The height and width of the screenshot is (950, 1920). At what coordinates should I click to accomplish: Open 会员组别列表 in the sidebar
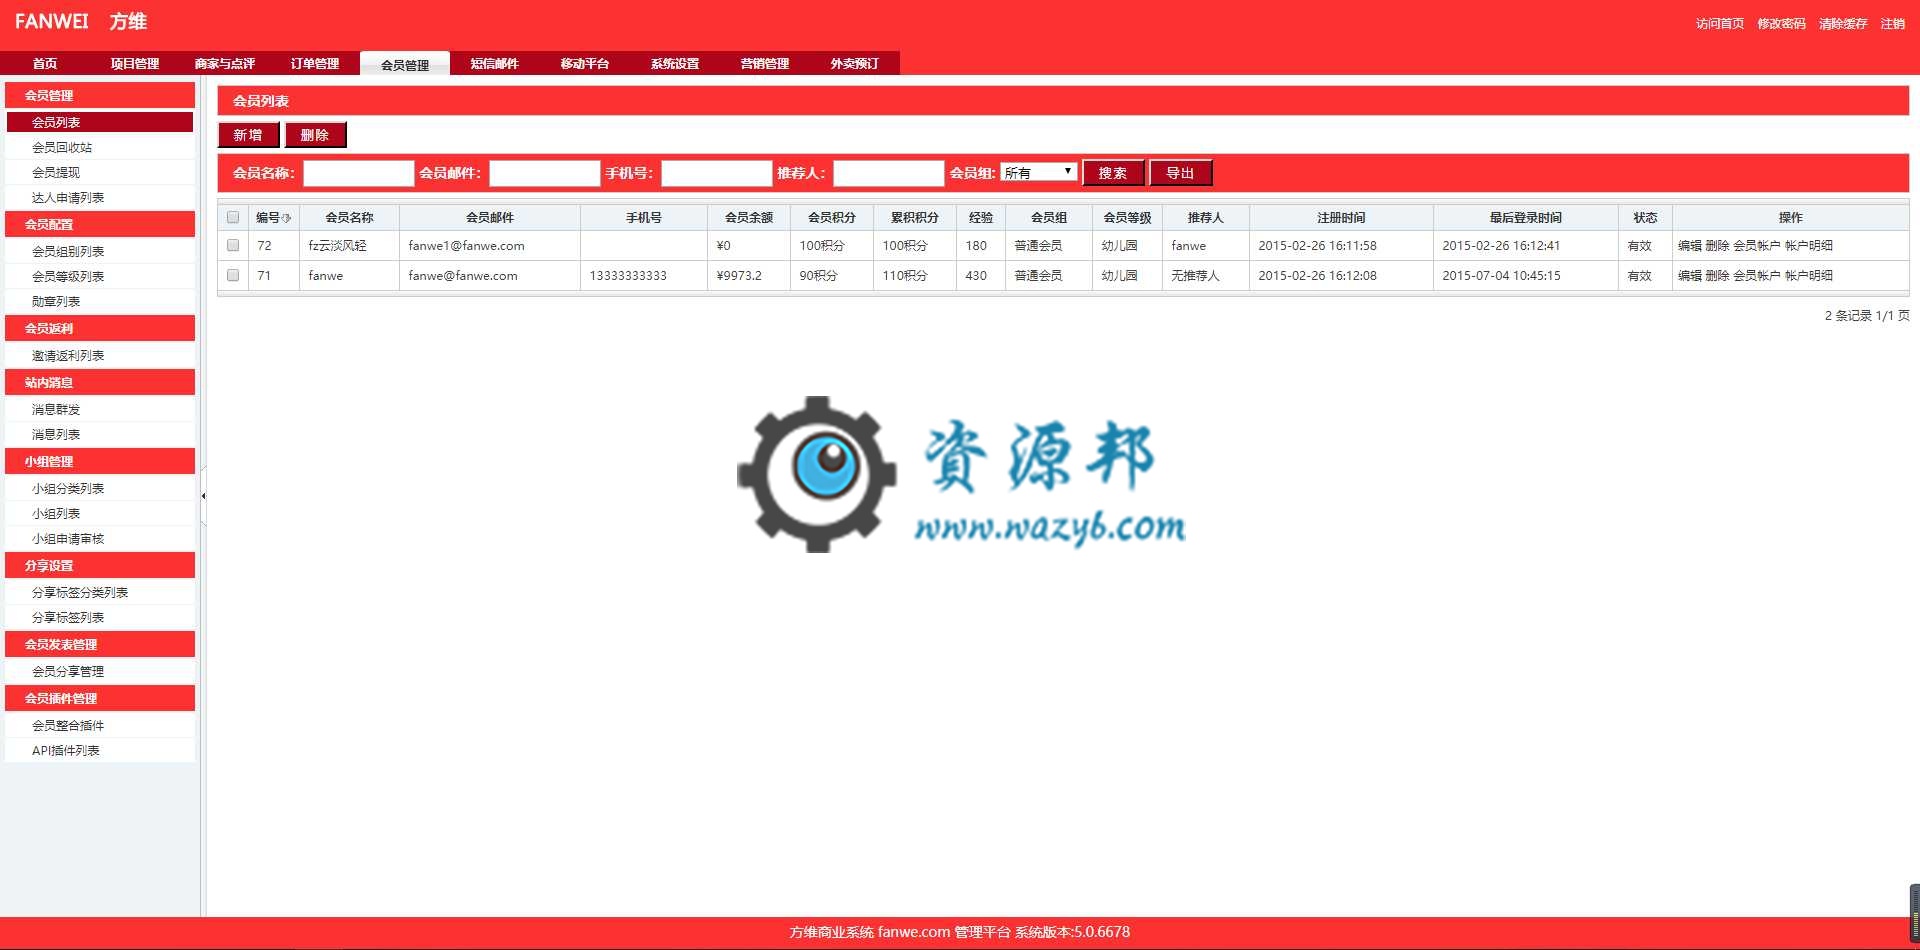tap(100, 251)
